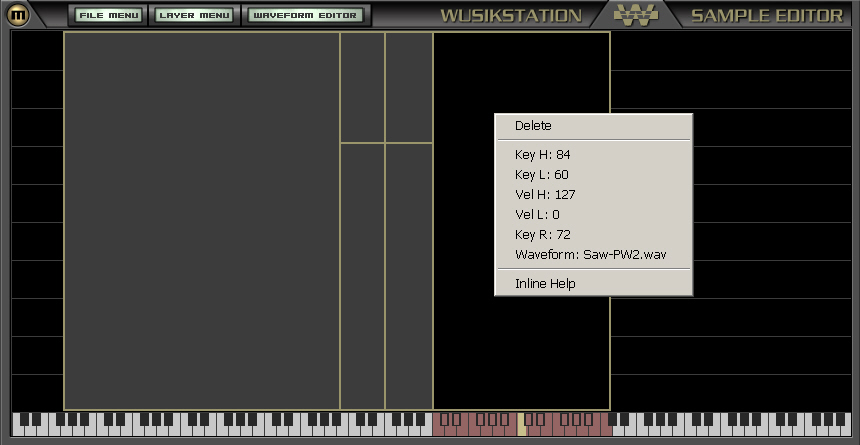Select the large leftmost gray sample zone

202,221
